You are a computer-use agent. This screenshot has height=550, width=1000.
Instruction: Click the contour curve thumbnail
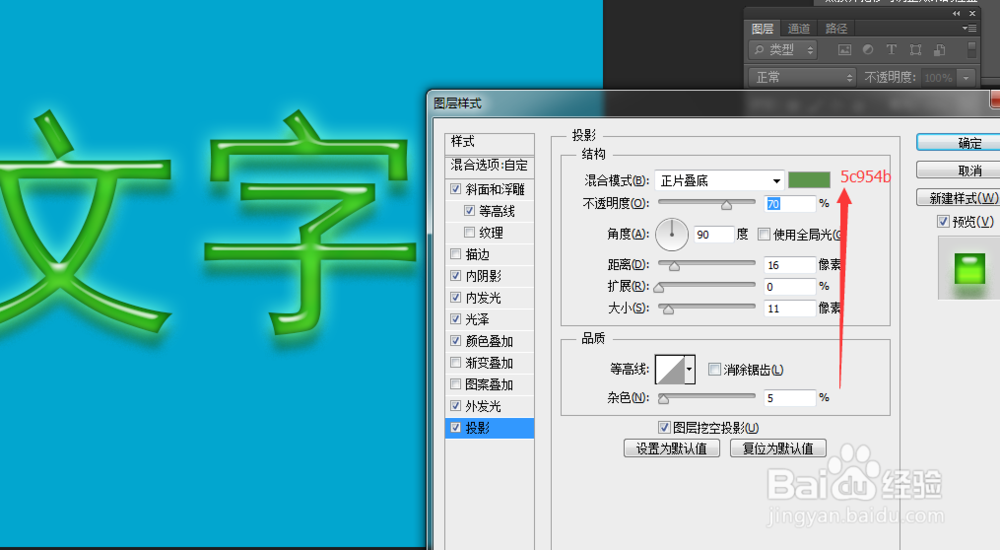[670, 369]
